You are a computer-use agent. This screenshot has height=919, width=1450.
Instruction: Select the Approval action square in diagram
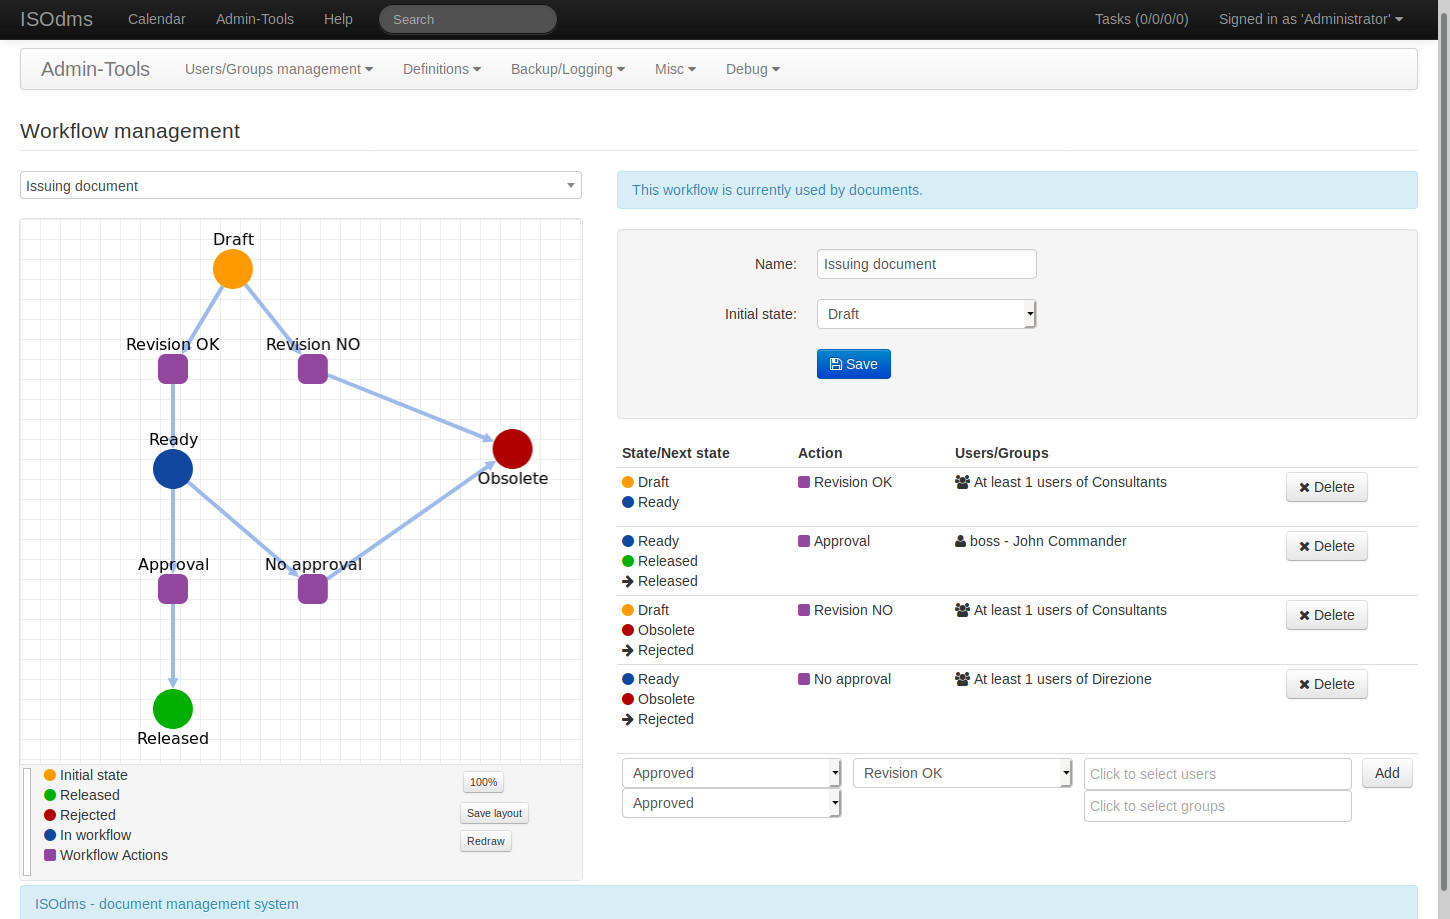pyautogui.click(x=173, y=589)
